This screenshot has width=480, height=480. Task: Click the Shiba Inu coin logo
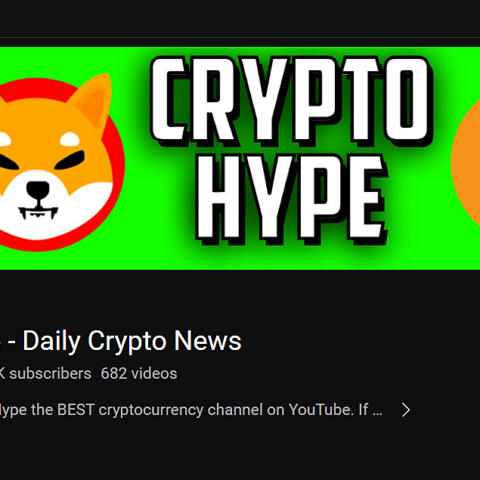pos(60,162)
